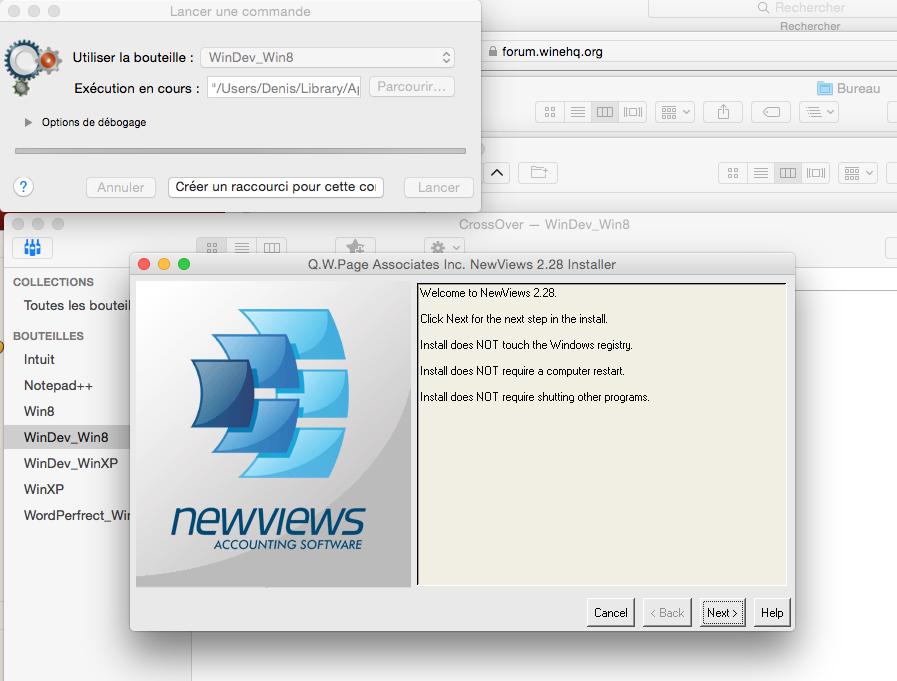Select the WinDev_WinXP bottle

point(71,463)
